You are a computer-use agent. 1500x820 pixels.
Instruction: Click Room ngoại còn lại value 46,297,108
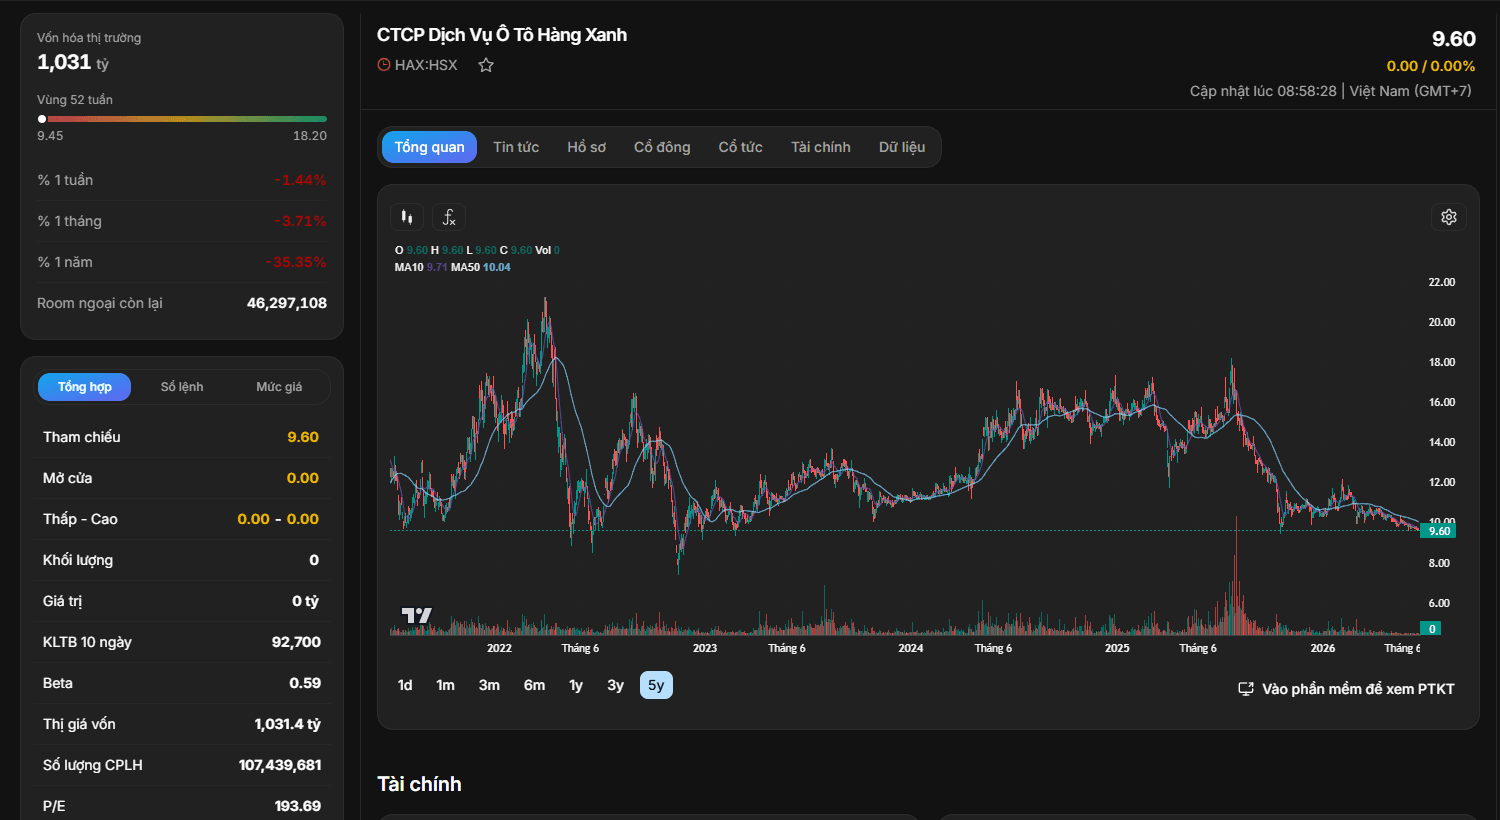click(x=287, y=303)
